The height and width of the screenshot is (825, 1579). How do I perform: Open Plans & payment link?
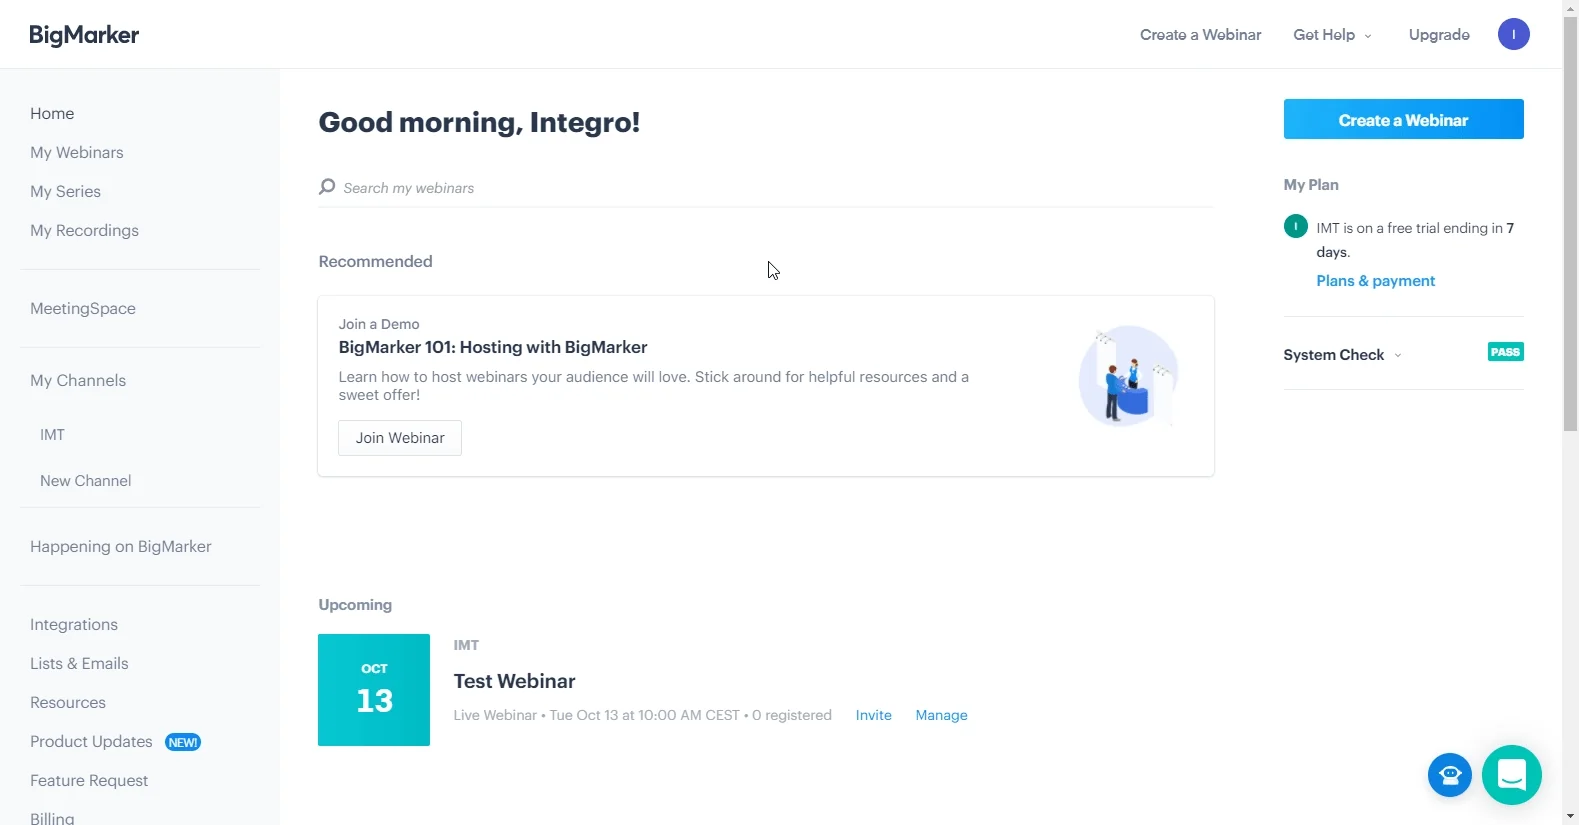[x=1375, y=281]
